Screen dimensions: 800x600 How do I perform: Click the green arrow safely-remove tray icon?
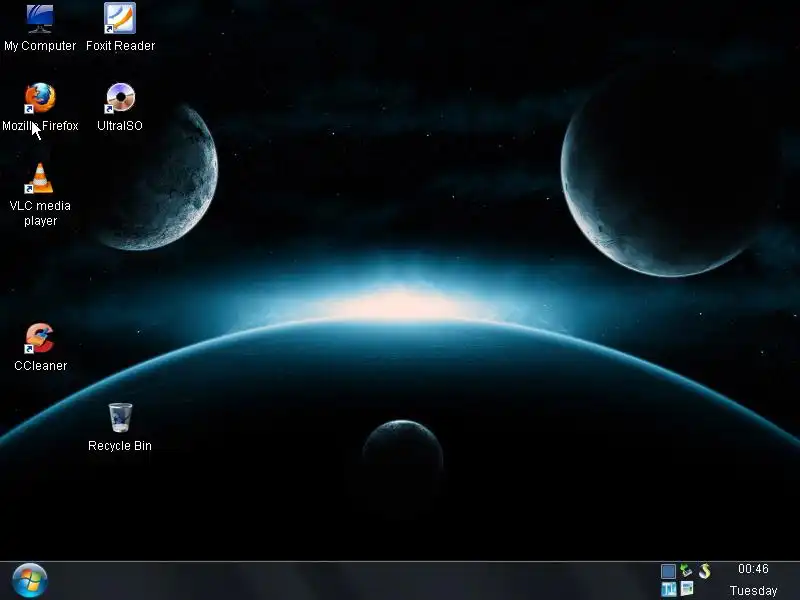pos(686,570)
